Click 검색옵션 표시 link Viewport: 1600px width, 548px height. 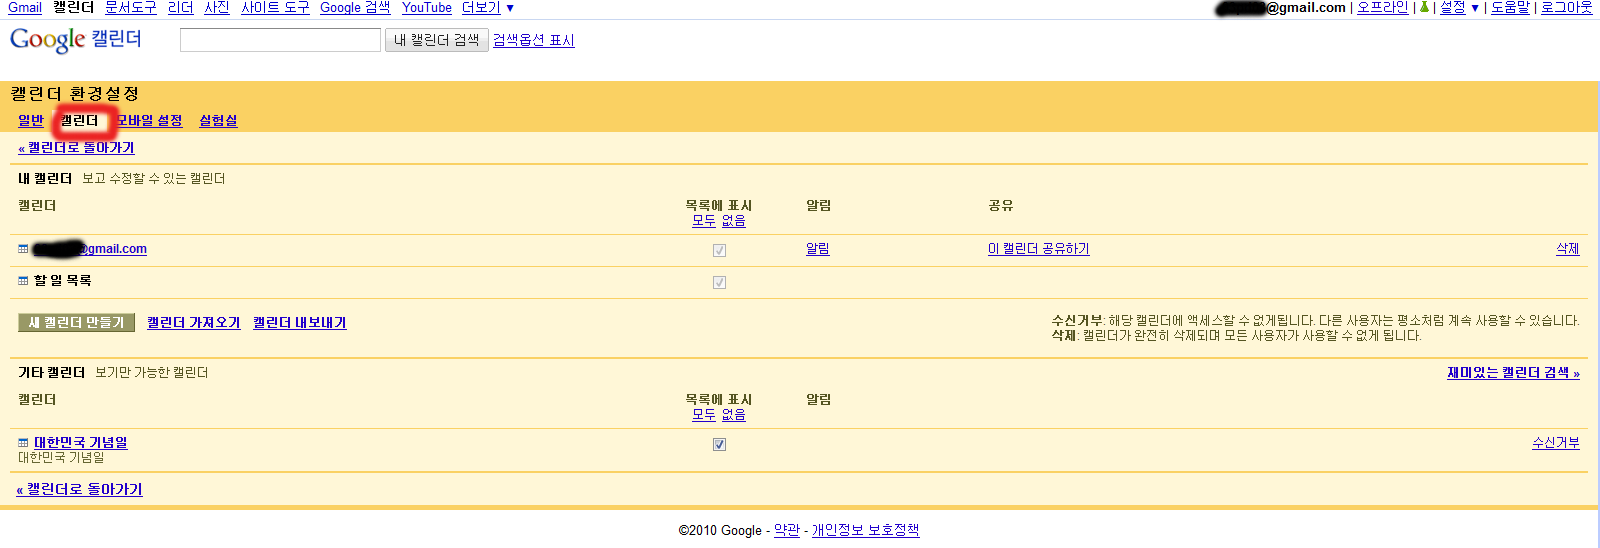534,40
